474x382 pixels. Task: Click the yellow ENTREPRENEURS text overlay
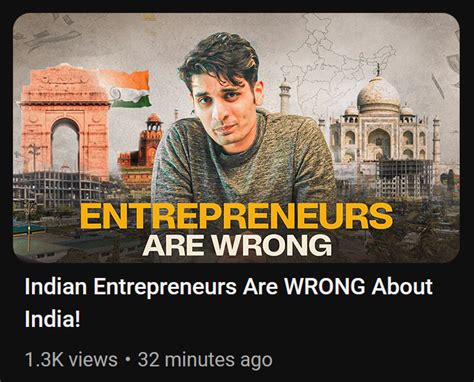[236, 216]
